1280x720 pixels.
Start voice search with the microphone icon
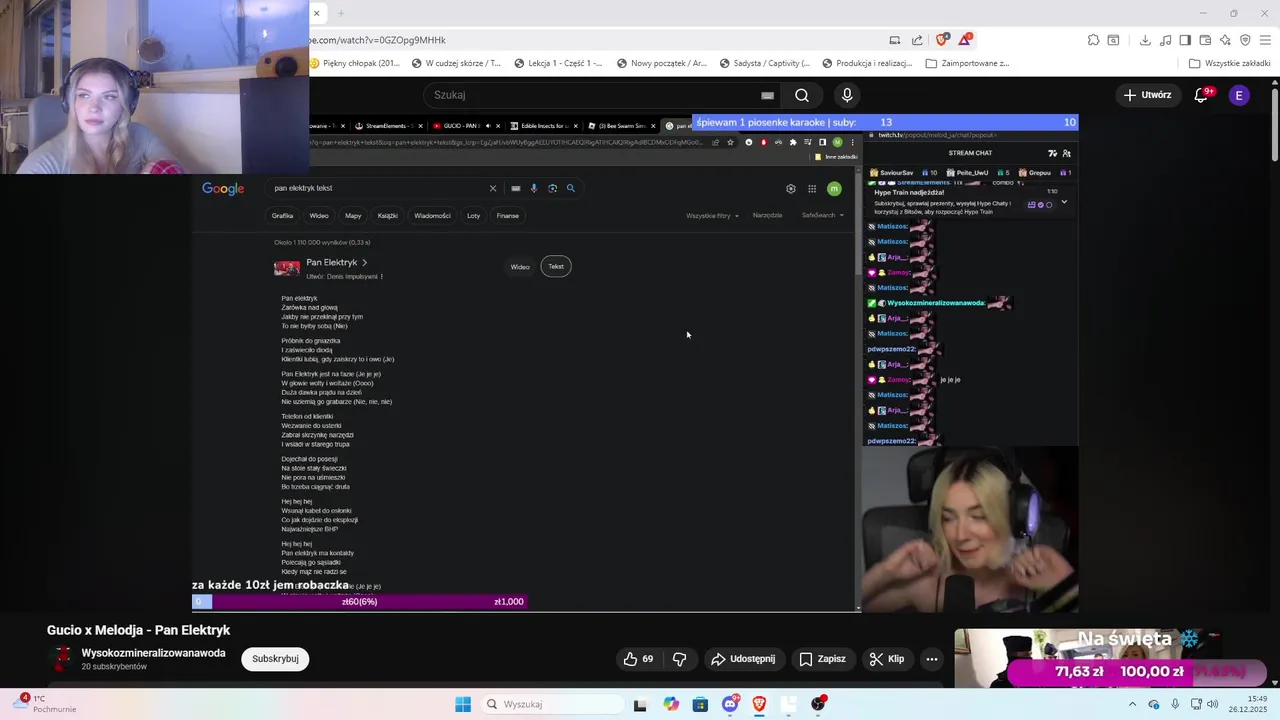pyautogui.click(x=847, y=95)
